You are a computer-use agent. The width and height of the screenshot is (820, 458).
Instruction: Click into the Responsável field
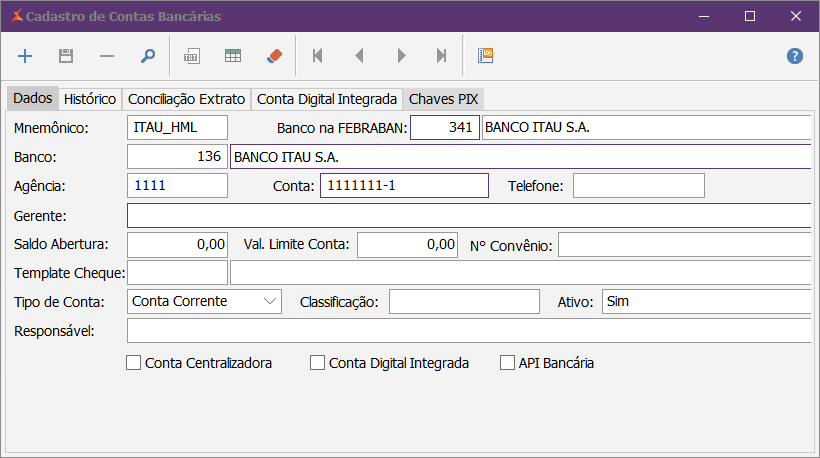(x=469, y=331)
